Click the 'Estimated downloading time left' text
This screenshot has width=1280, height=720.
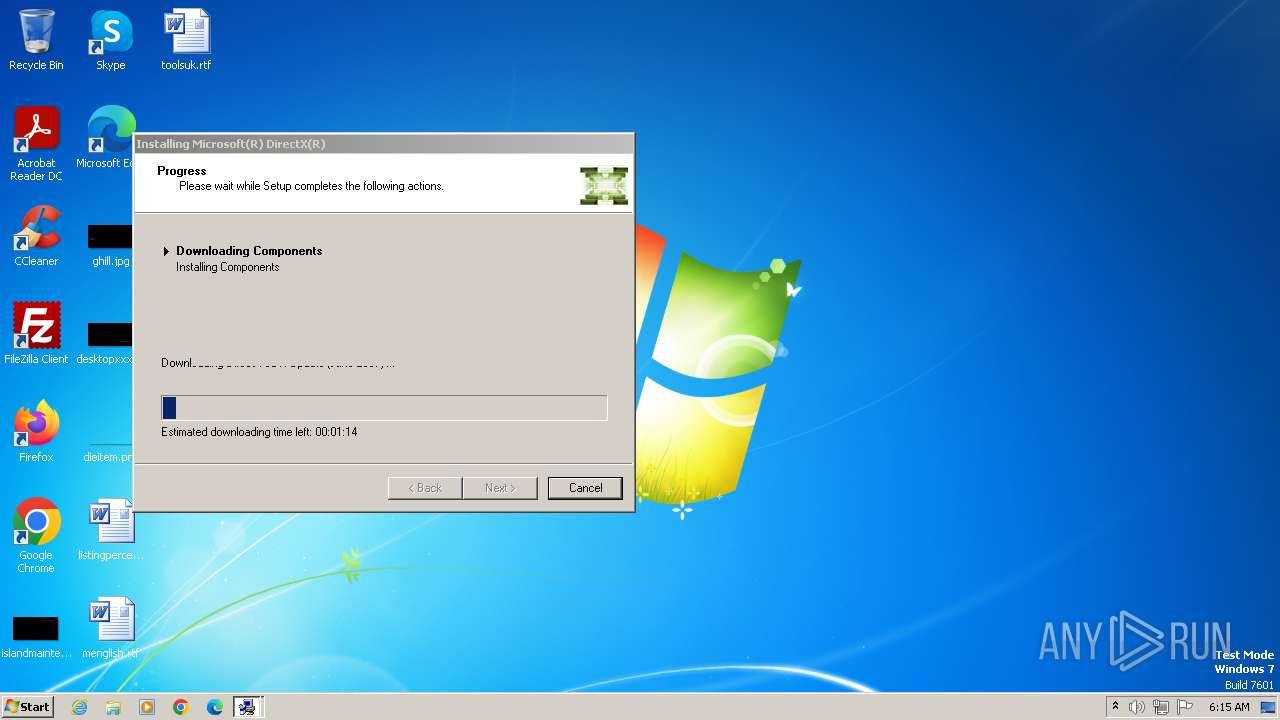pos(259,432)
